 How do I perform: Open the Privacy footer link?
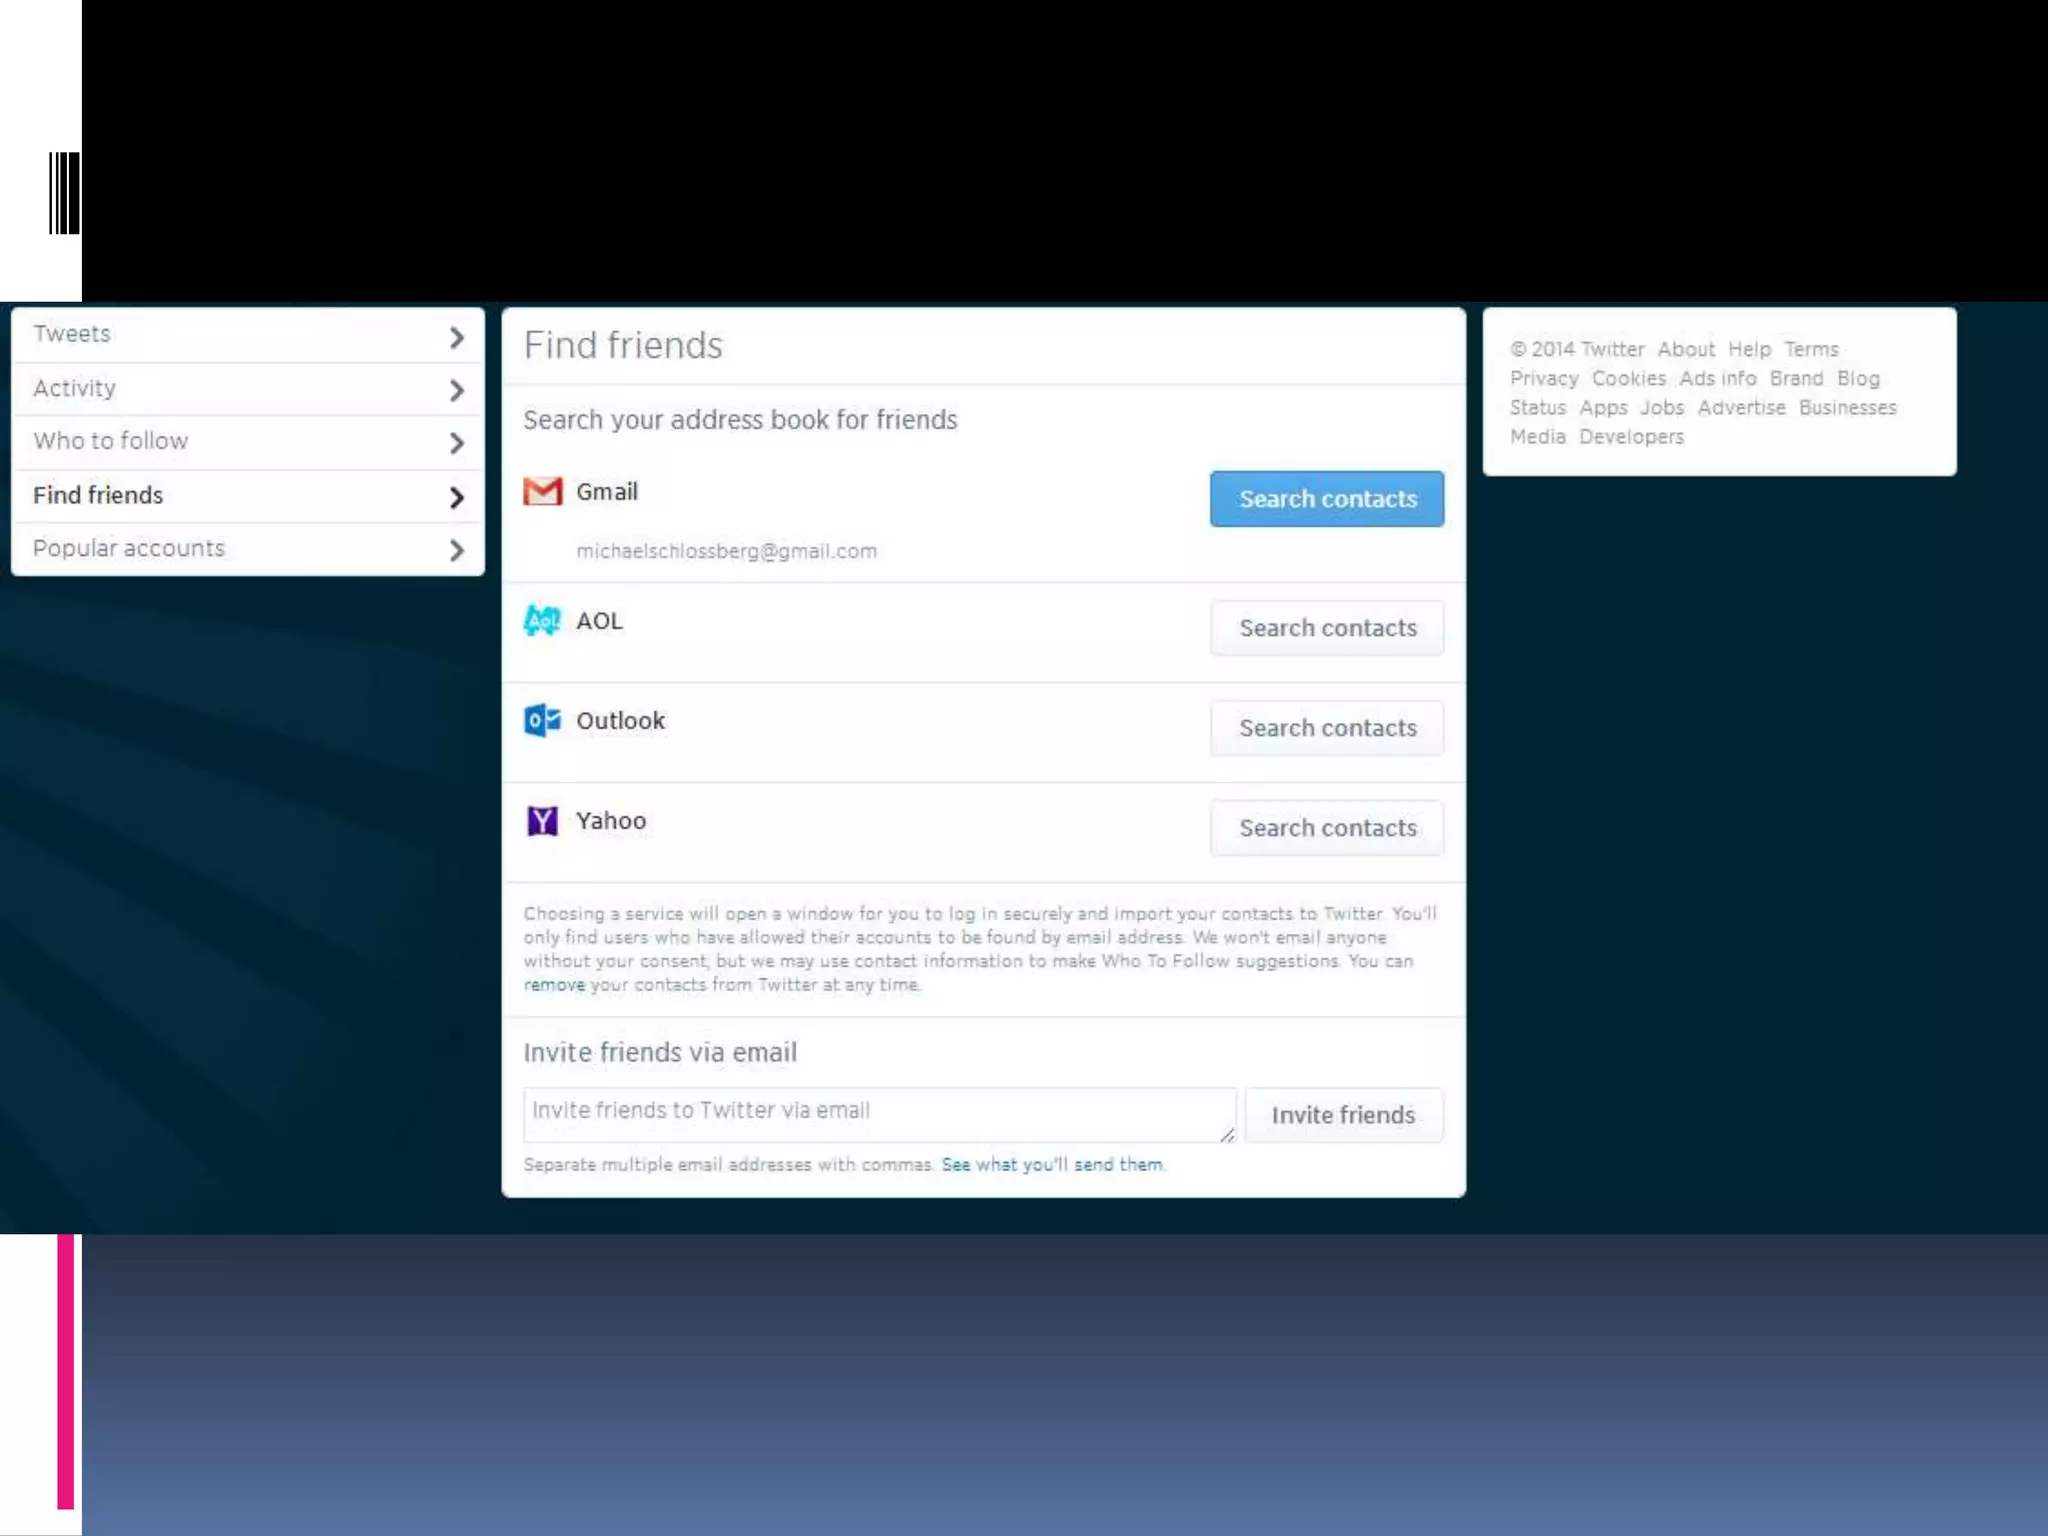point(1543,379)
